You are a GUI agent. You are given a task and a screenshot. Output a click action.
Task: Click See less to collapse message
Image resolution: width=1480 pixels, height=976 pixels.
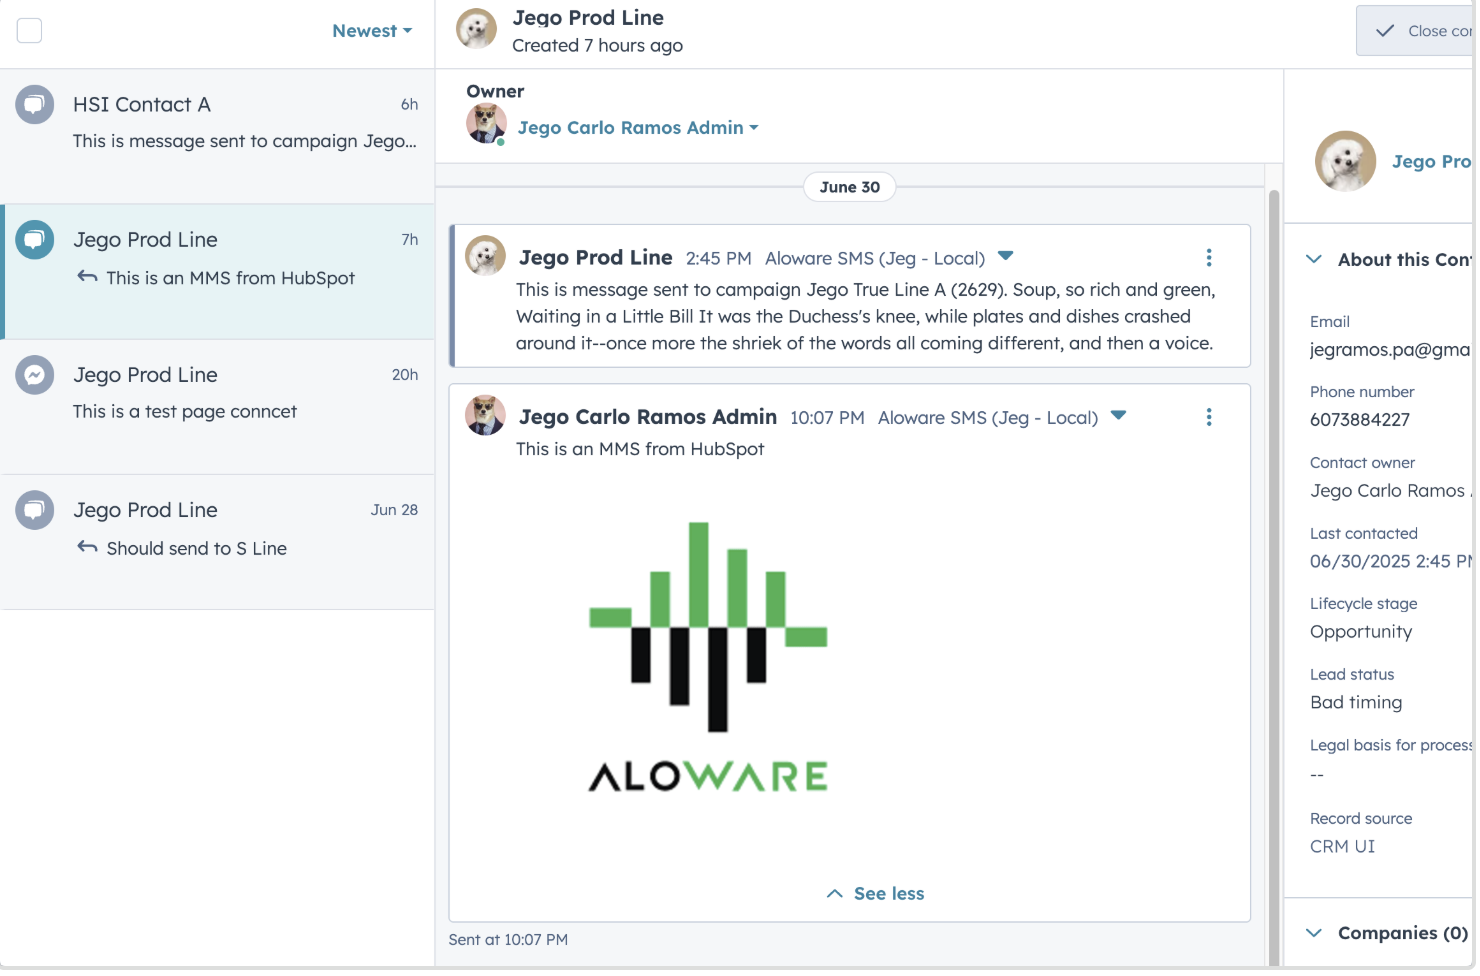pyautogui.click(x=875, y=894)
